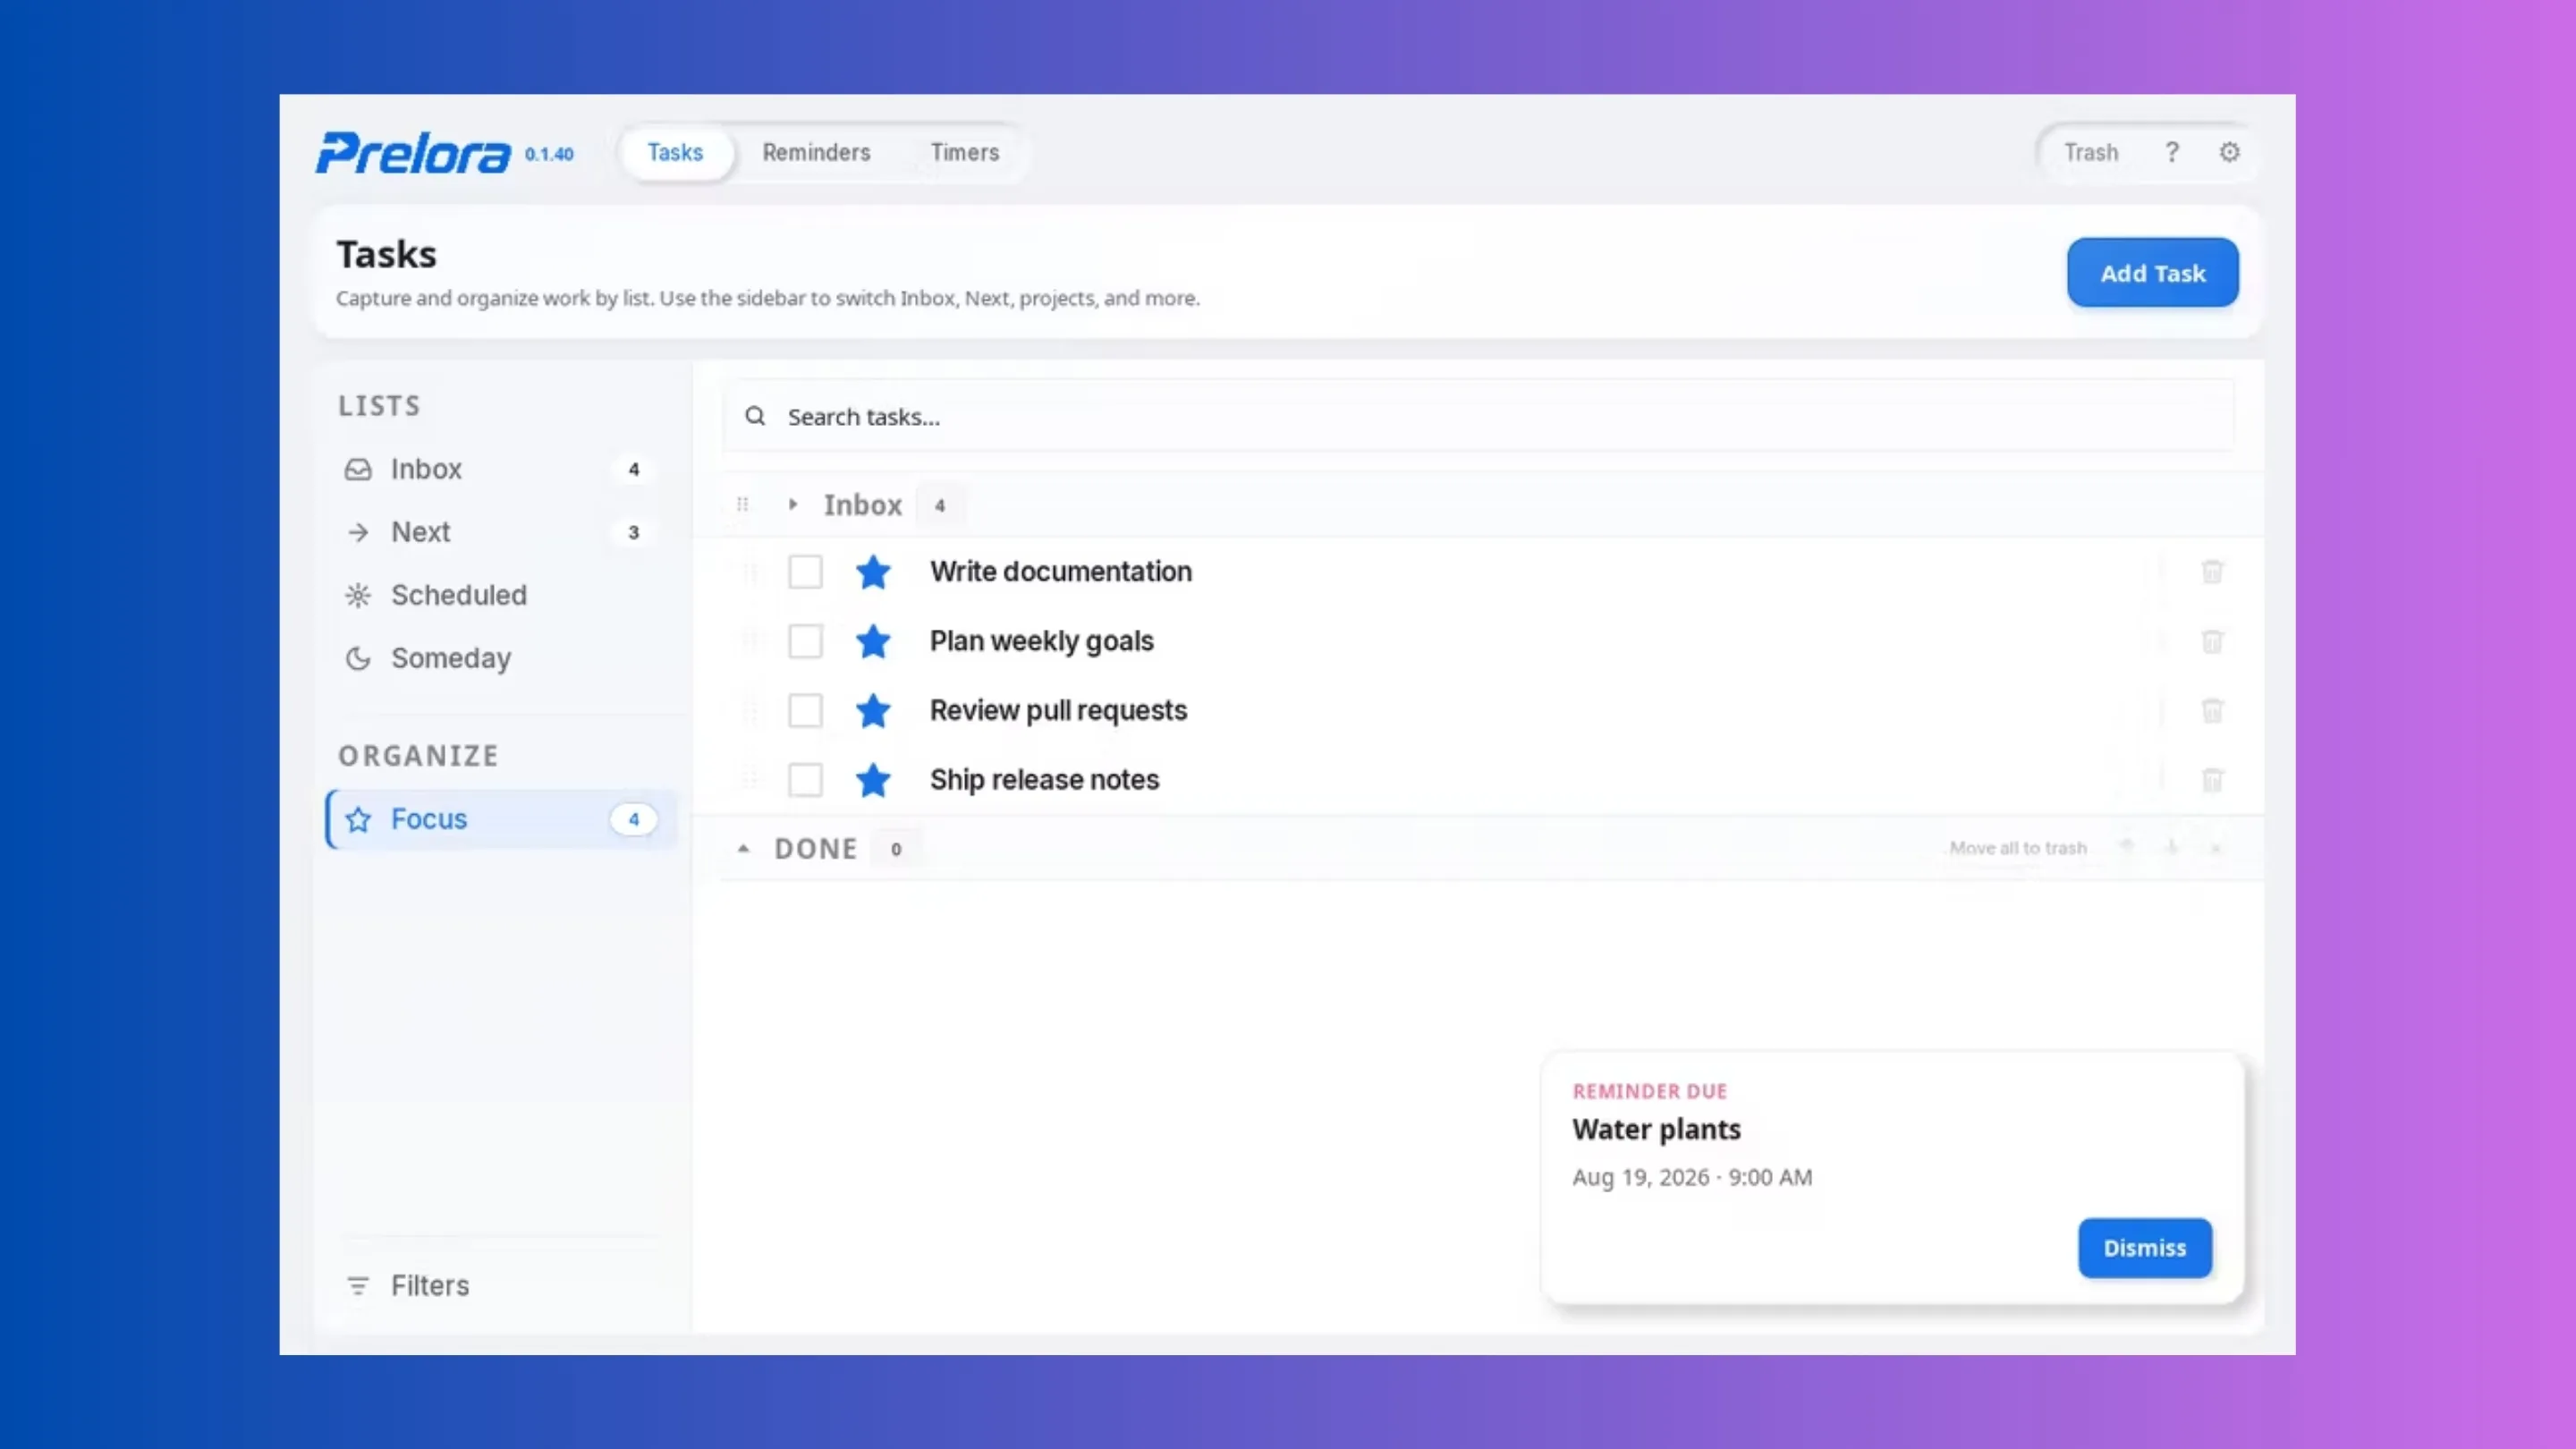Open the Timers tab

click(x=964, y=152)
